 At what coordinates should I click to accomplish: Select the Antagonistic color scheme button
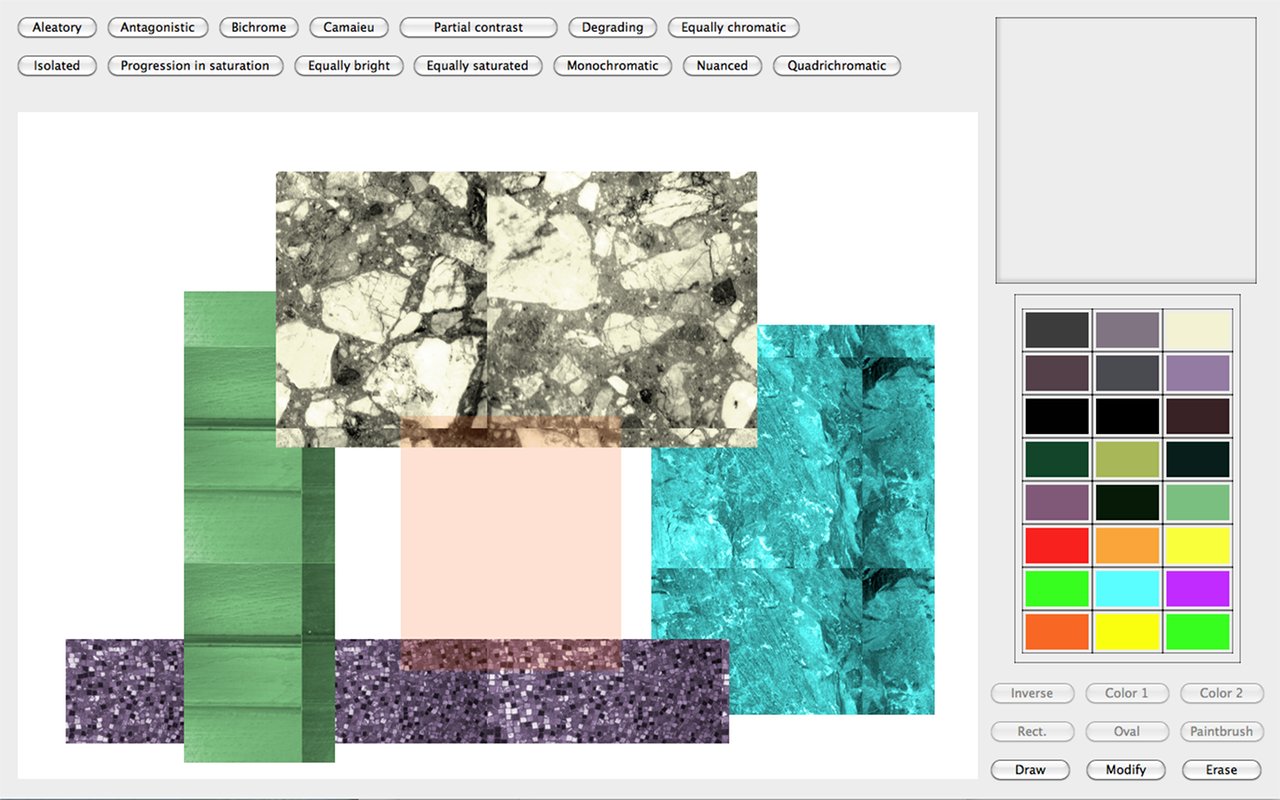point(157,28)
